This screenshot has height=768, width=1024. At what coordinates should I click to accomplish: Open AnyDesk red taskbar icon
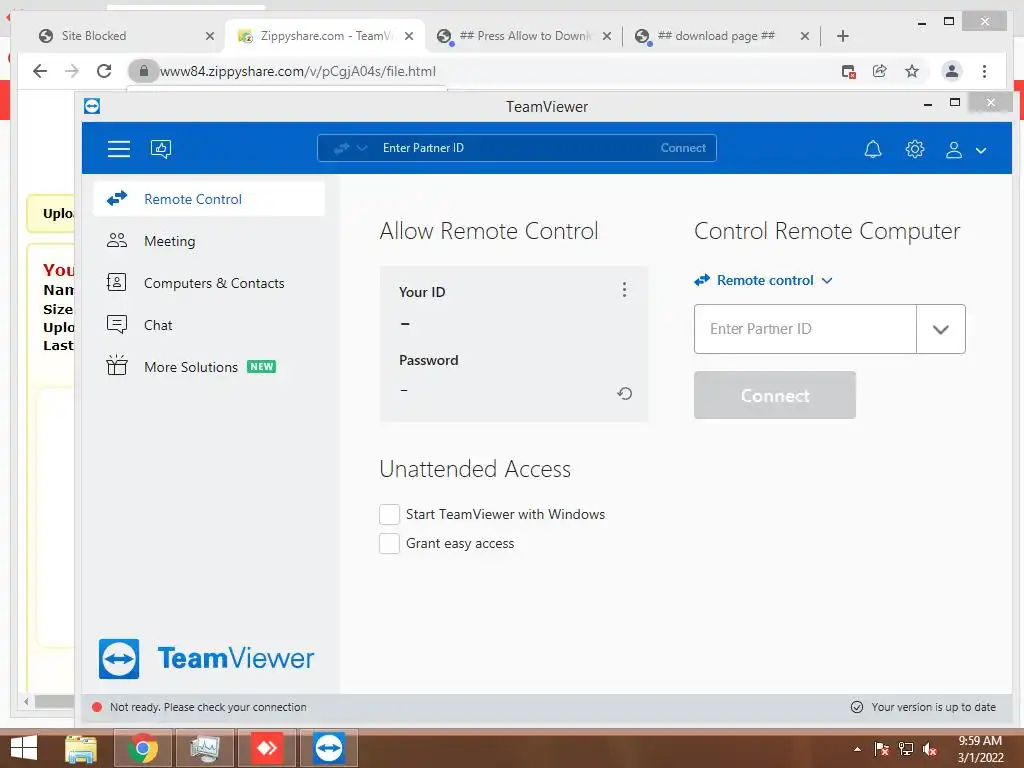click(266, 748)
